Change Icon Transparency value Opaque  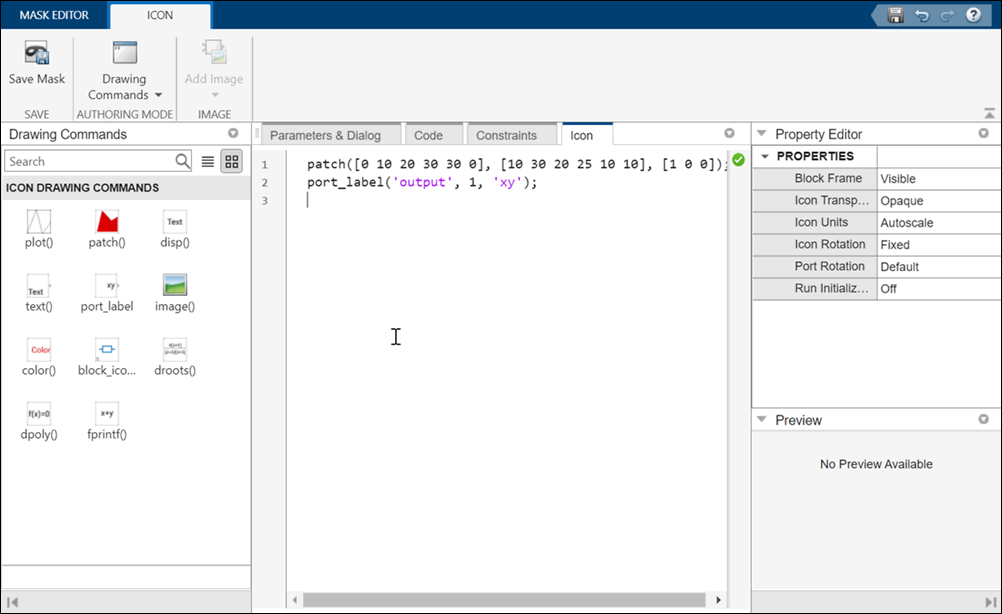click(939, 201)
